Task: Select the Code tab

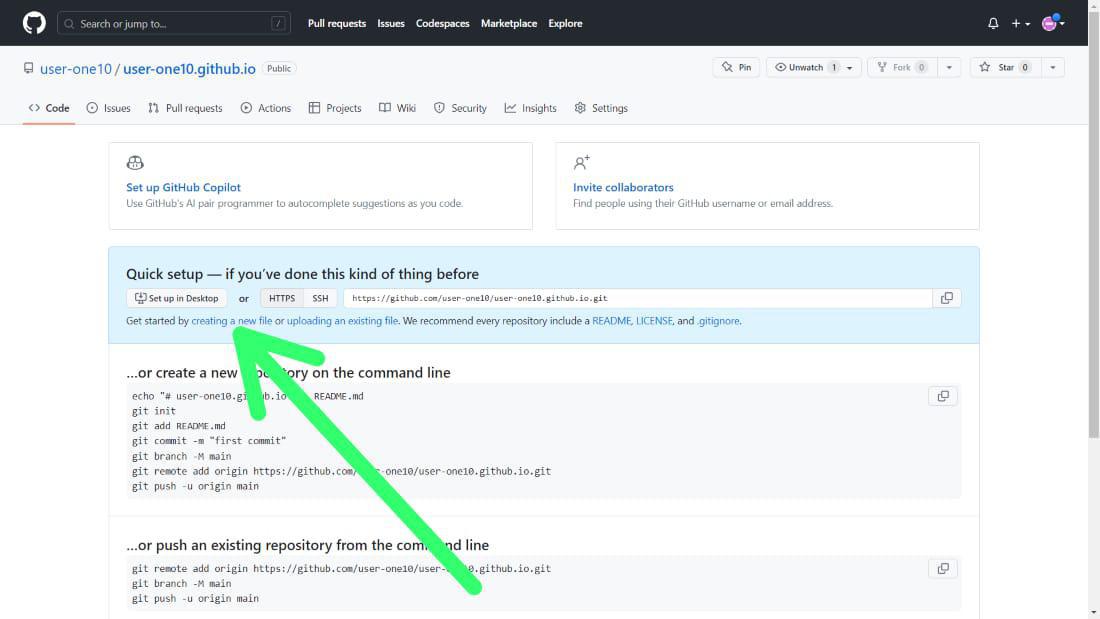Action: (48, 108)
